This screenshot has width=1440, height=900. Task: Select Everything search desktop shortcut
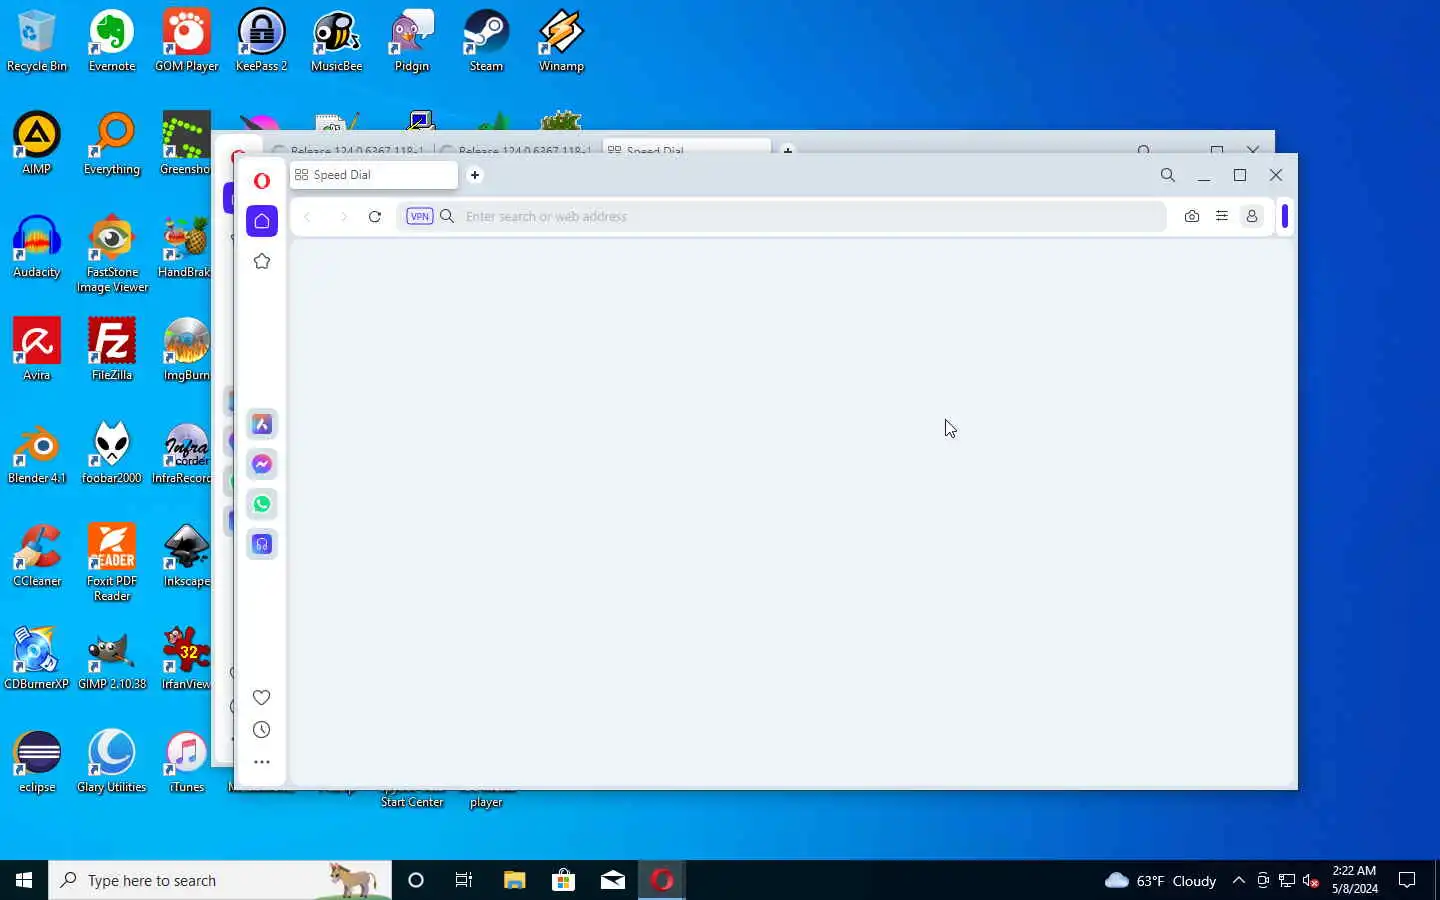112,144
